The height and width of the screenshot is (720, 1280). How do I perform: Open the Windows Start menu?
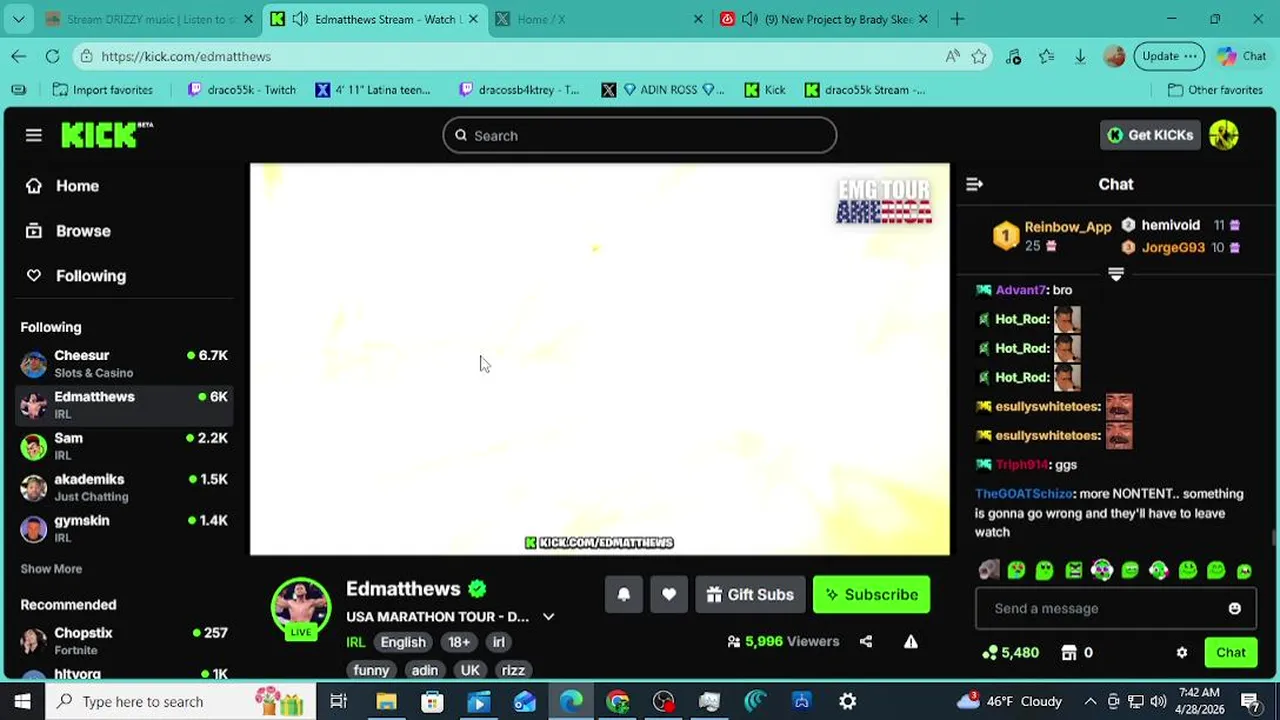(22, 701)
